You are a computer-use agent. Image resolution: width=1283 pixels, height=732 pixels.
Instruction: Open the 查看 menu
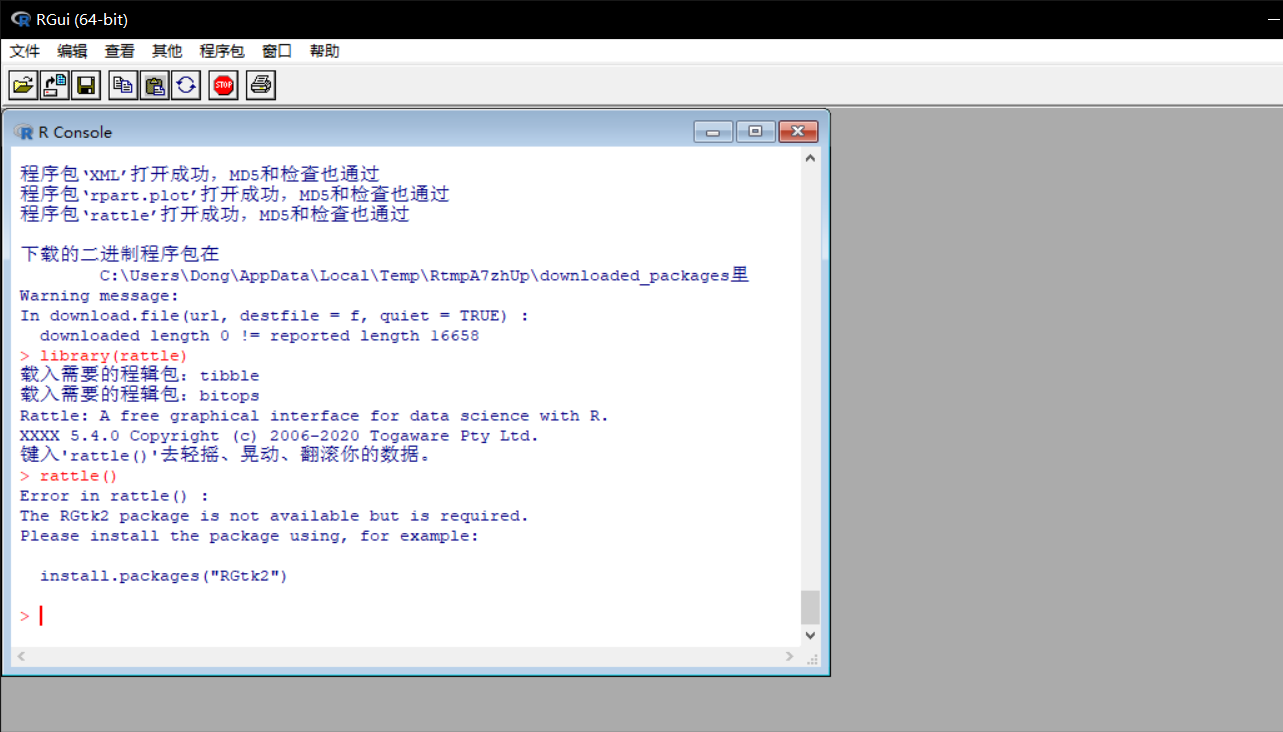[119, 51]
